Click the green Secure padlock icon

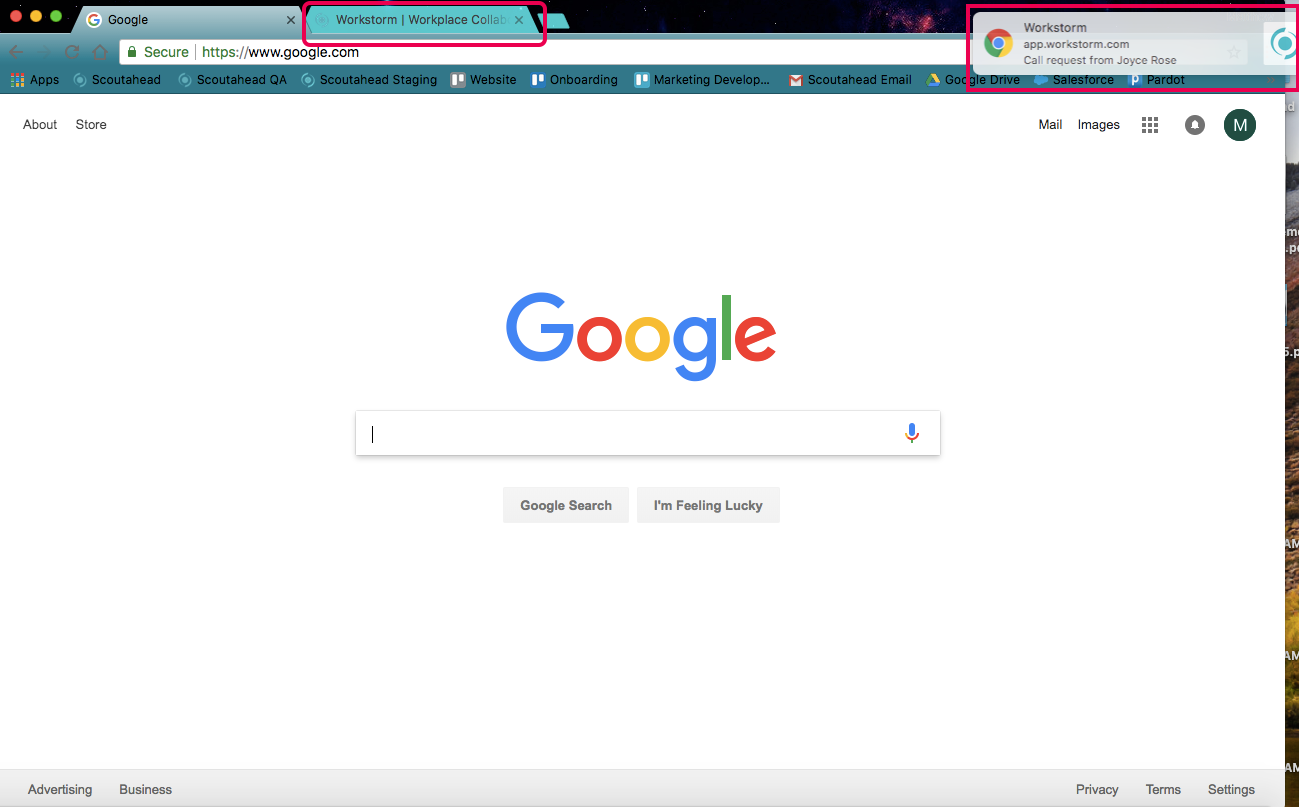[132, 52]
